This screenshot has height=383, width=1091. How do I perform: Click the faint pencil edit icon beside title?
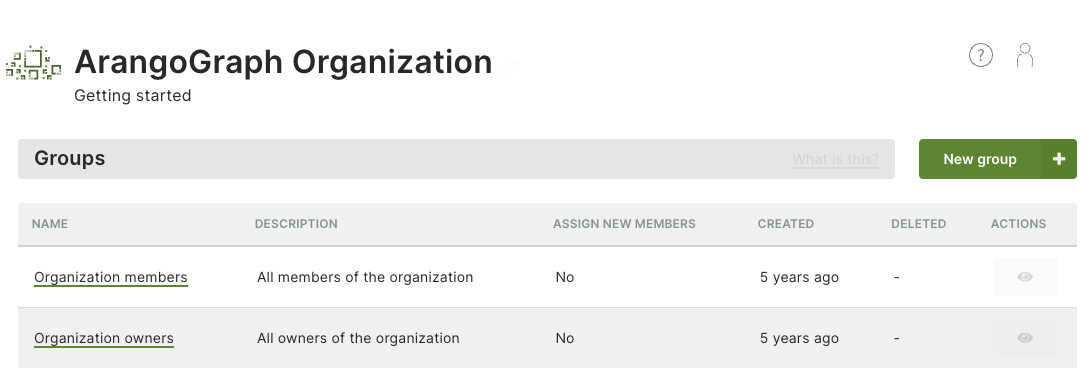[x=511, y=65]
